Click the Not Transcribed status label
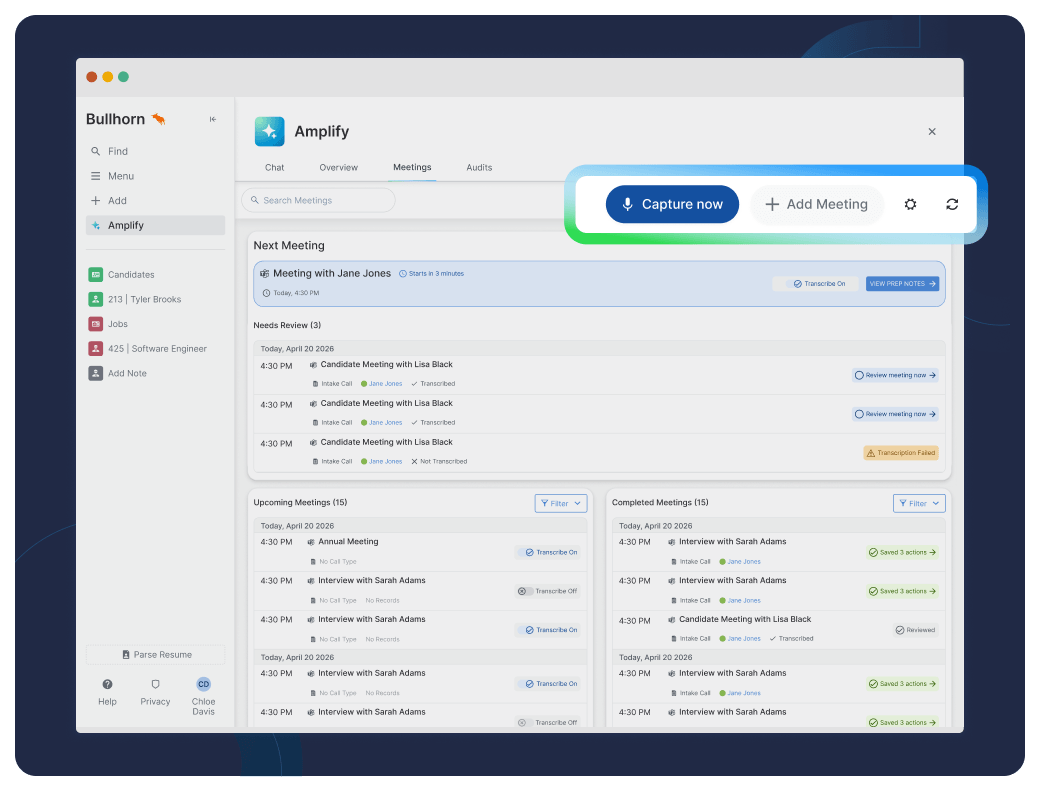 tap(439, 462)
